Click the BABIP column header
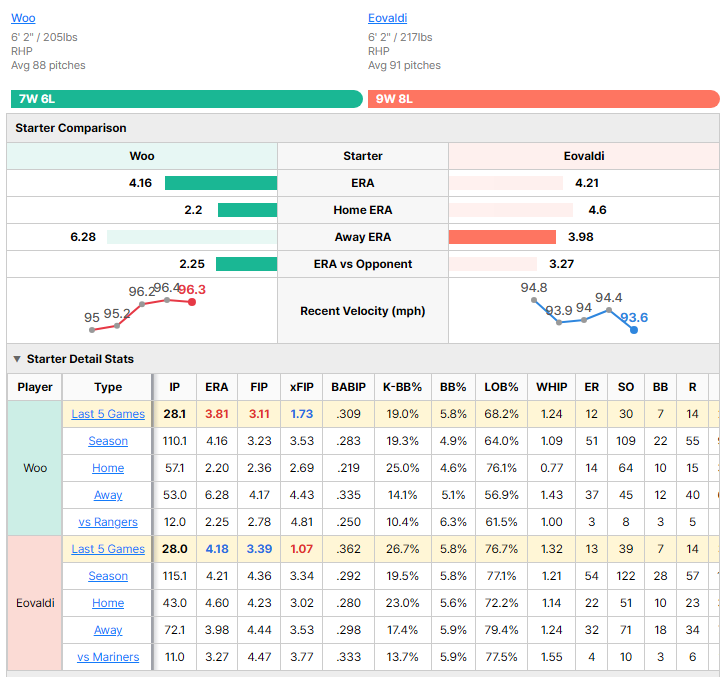Screen dimensions: 726x677 click(x=348, y=387)
